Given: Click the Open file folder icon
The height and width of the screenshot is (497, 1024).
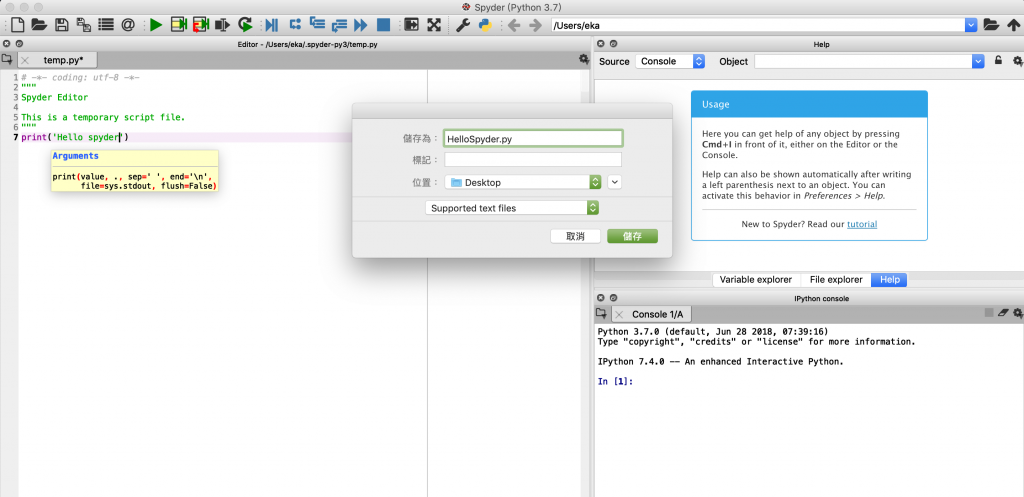Looking at the screenshot, I should tap(39, 25).
